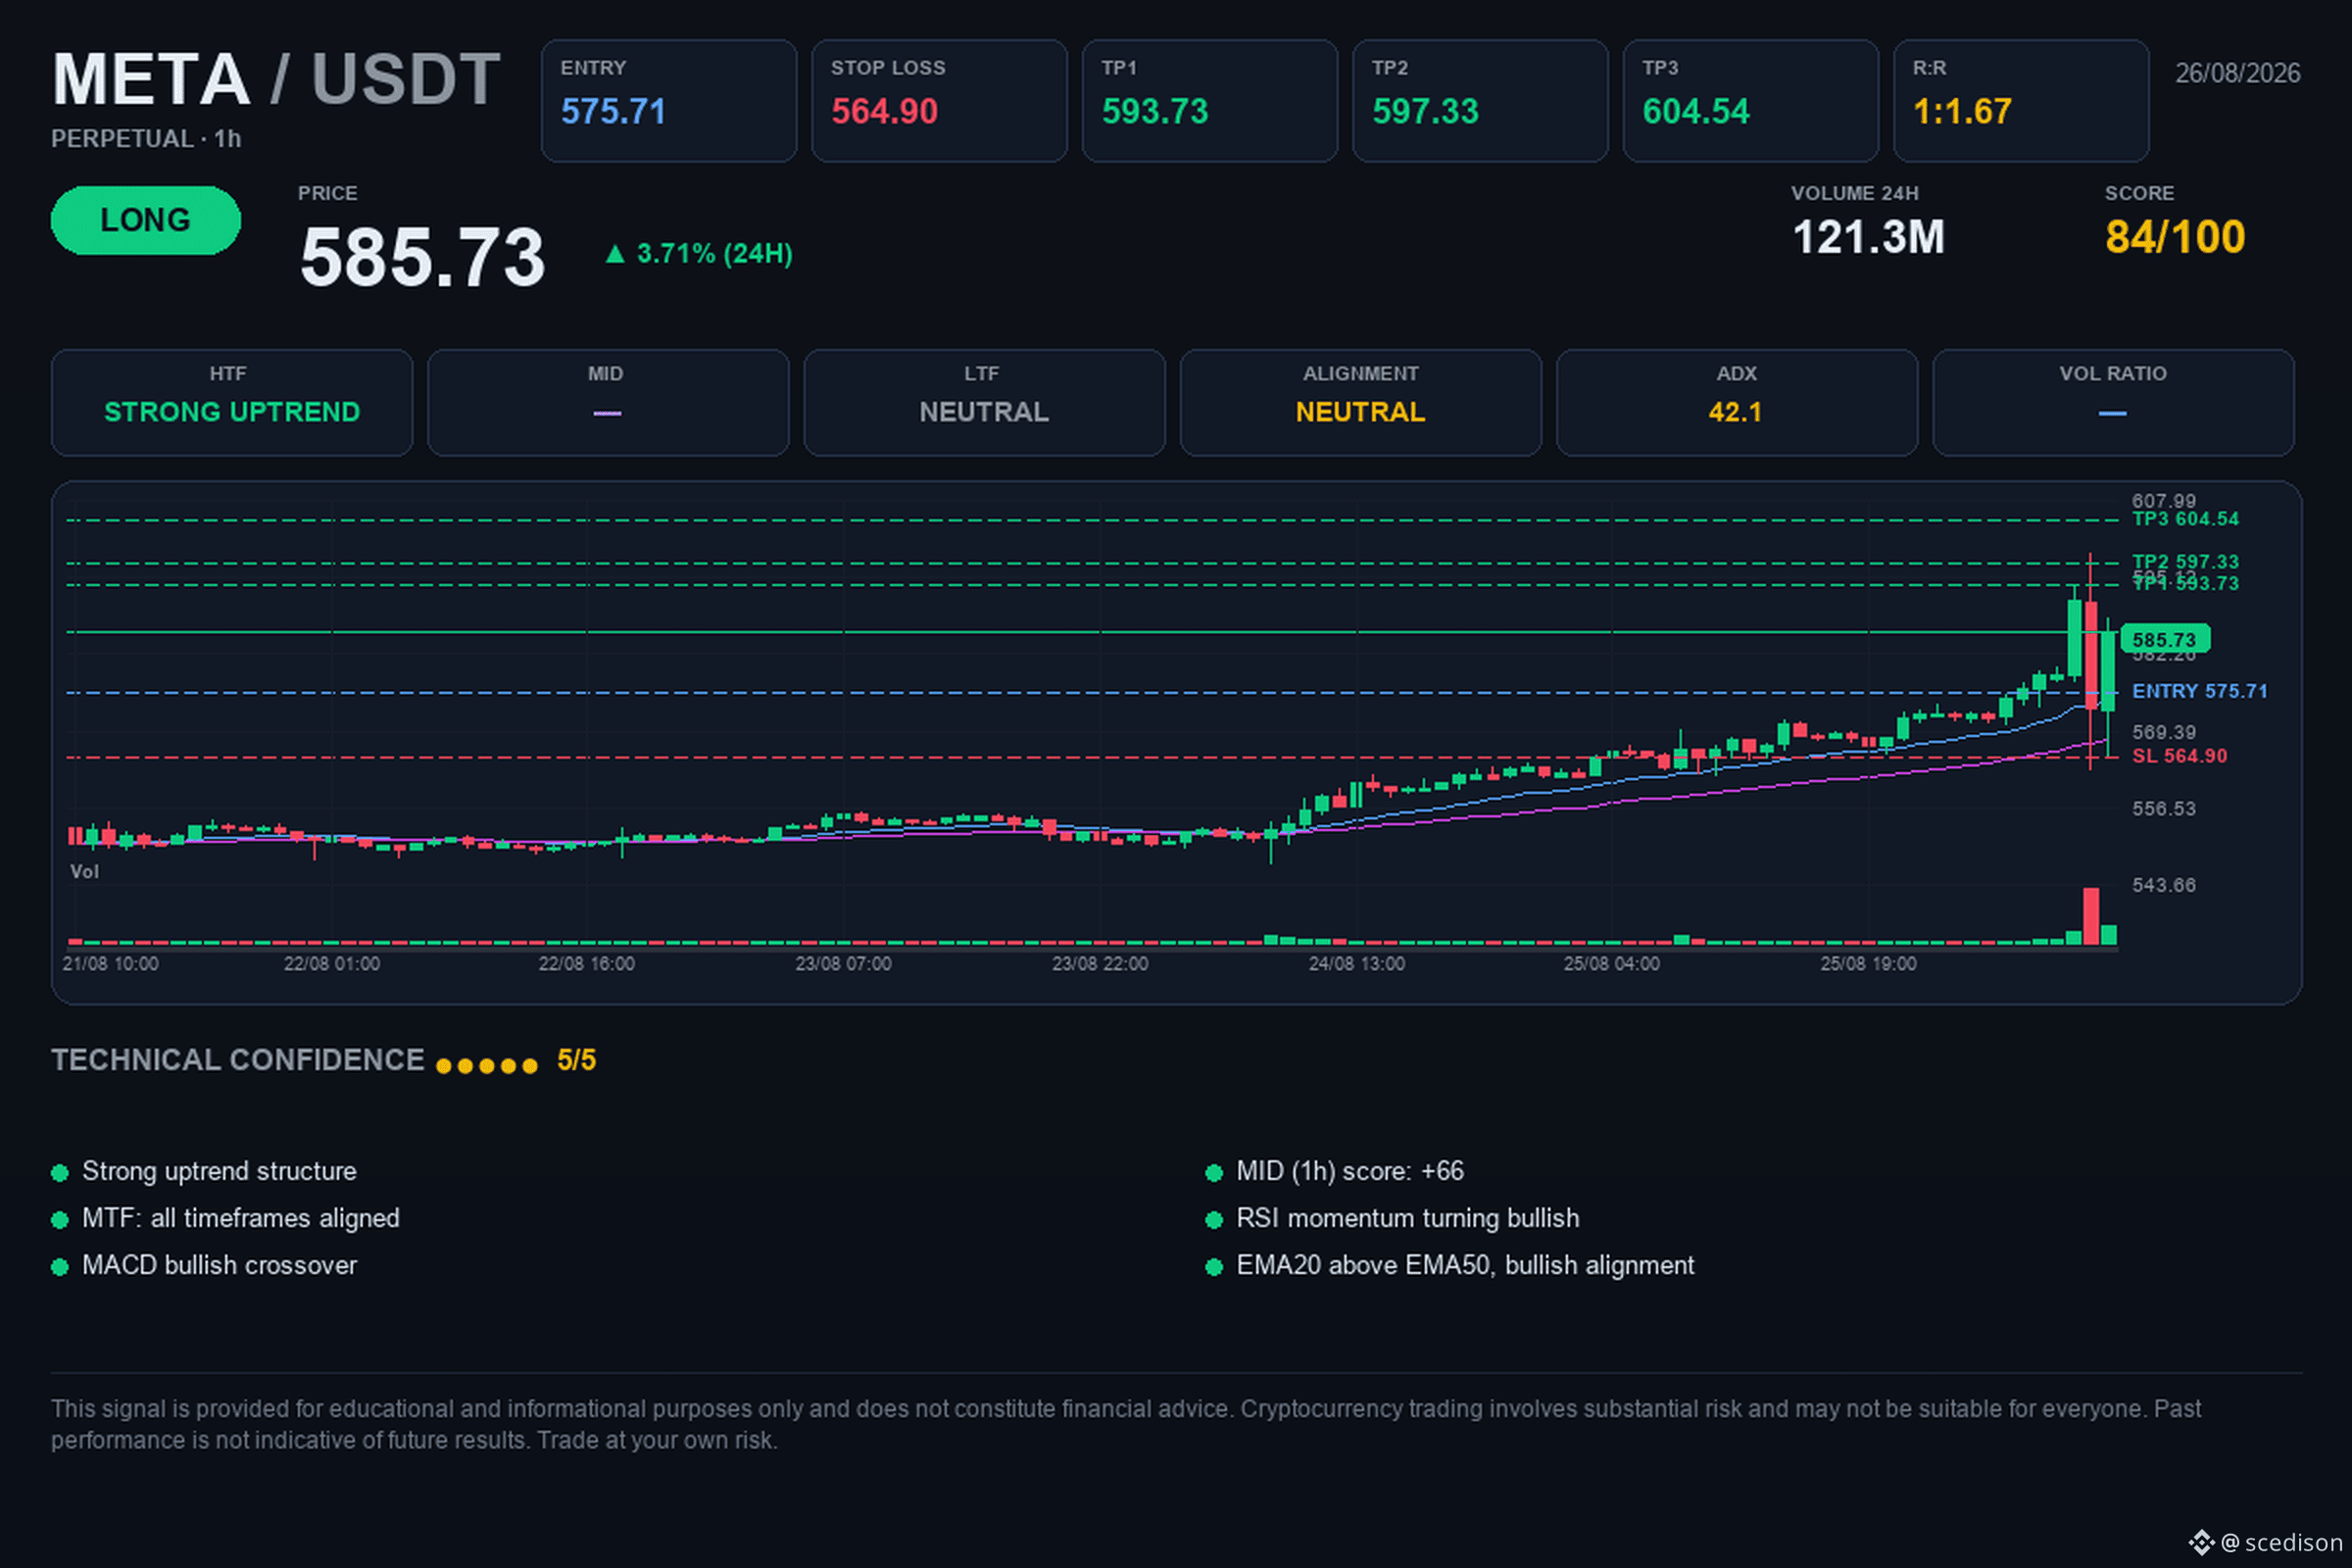This screenshot has height=1568, width=2352.
Task: Click 'EMA20 above EMA50, bullish alignment' text
Action: click(1465, 1265)
